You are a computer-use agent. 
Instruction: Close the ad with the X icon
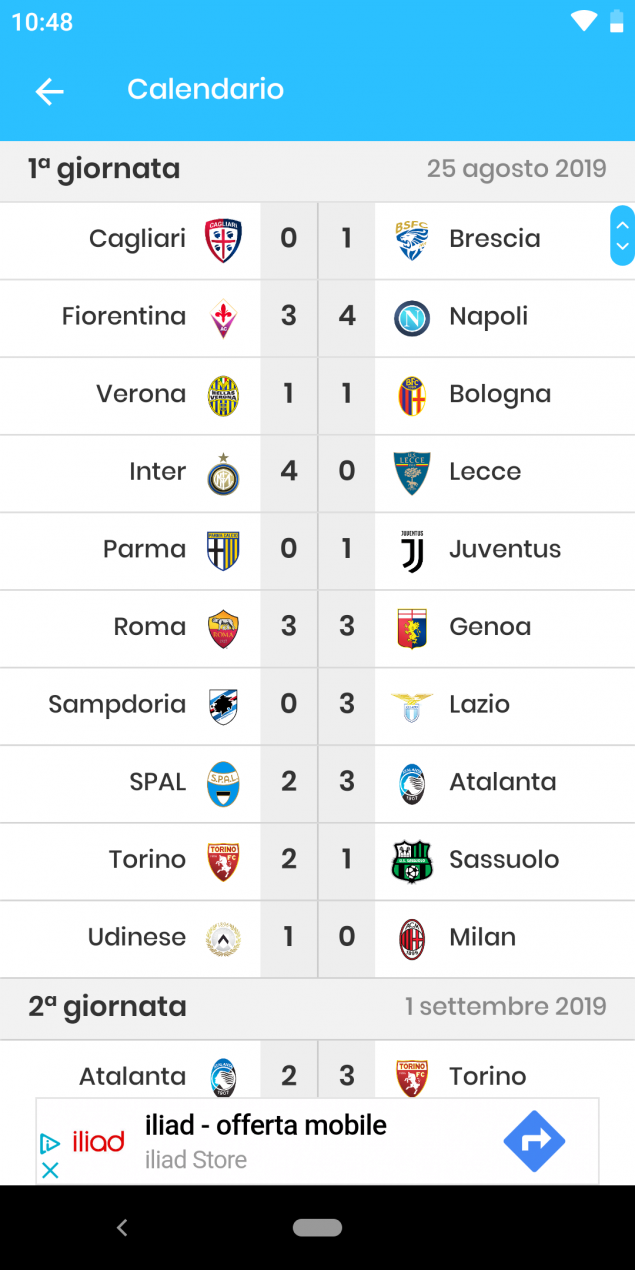tap(50, 1170)
